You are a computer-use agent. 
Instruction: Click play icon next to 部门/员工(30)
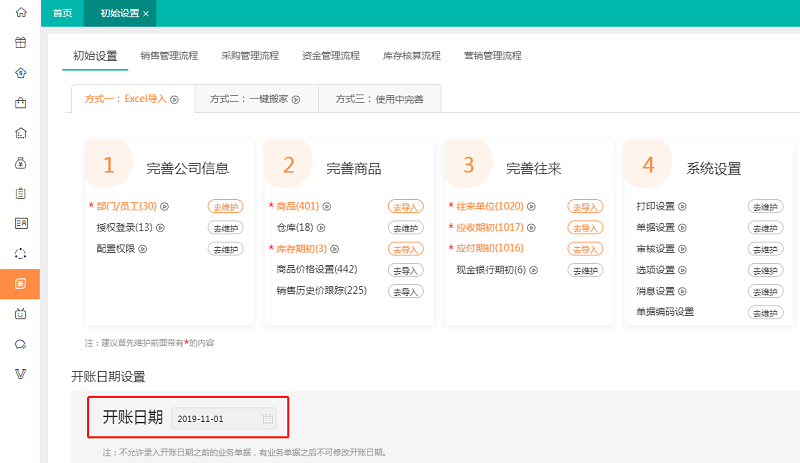click(164, 207)
